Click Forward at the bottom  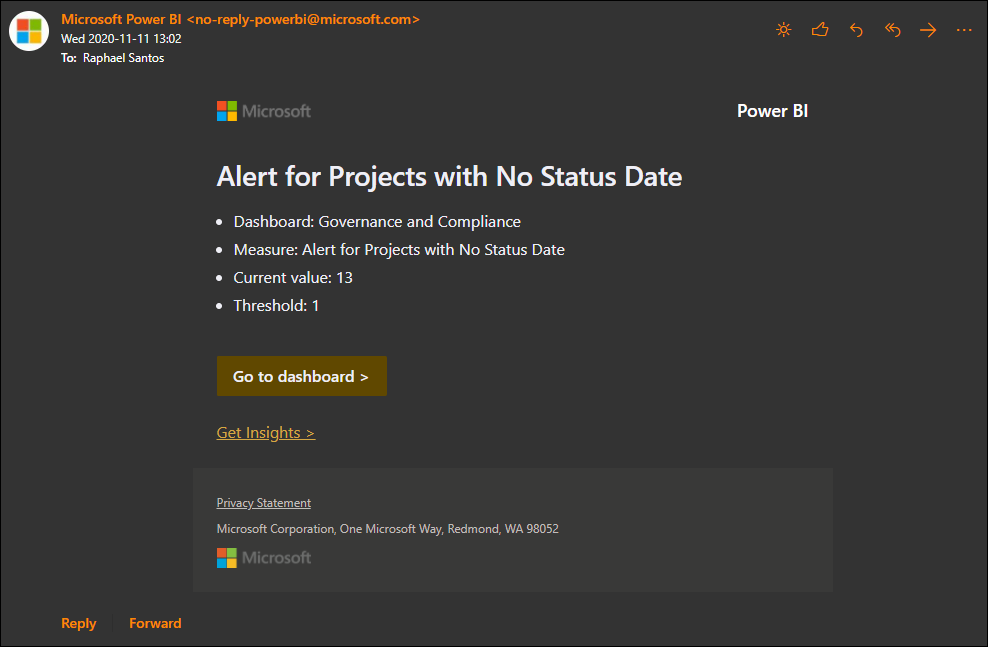(x=155, y=623)
